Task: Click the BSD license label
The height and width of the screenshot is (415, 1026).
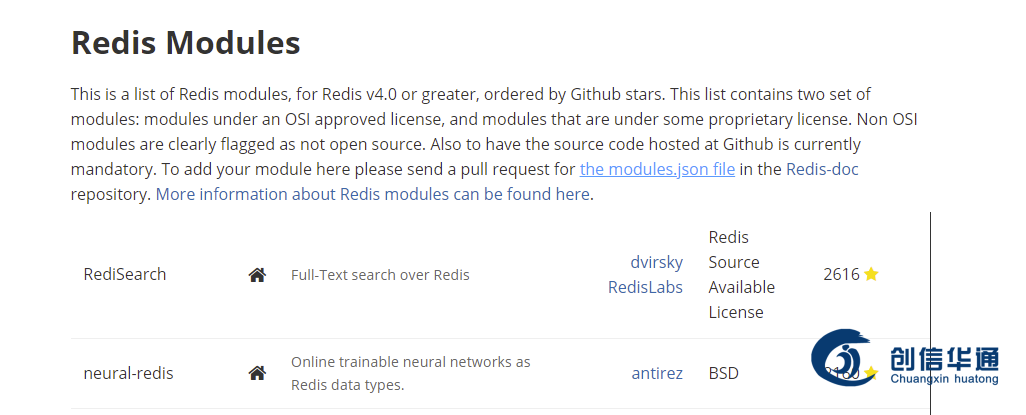Action: (723, 373)
